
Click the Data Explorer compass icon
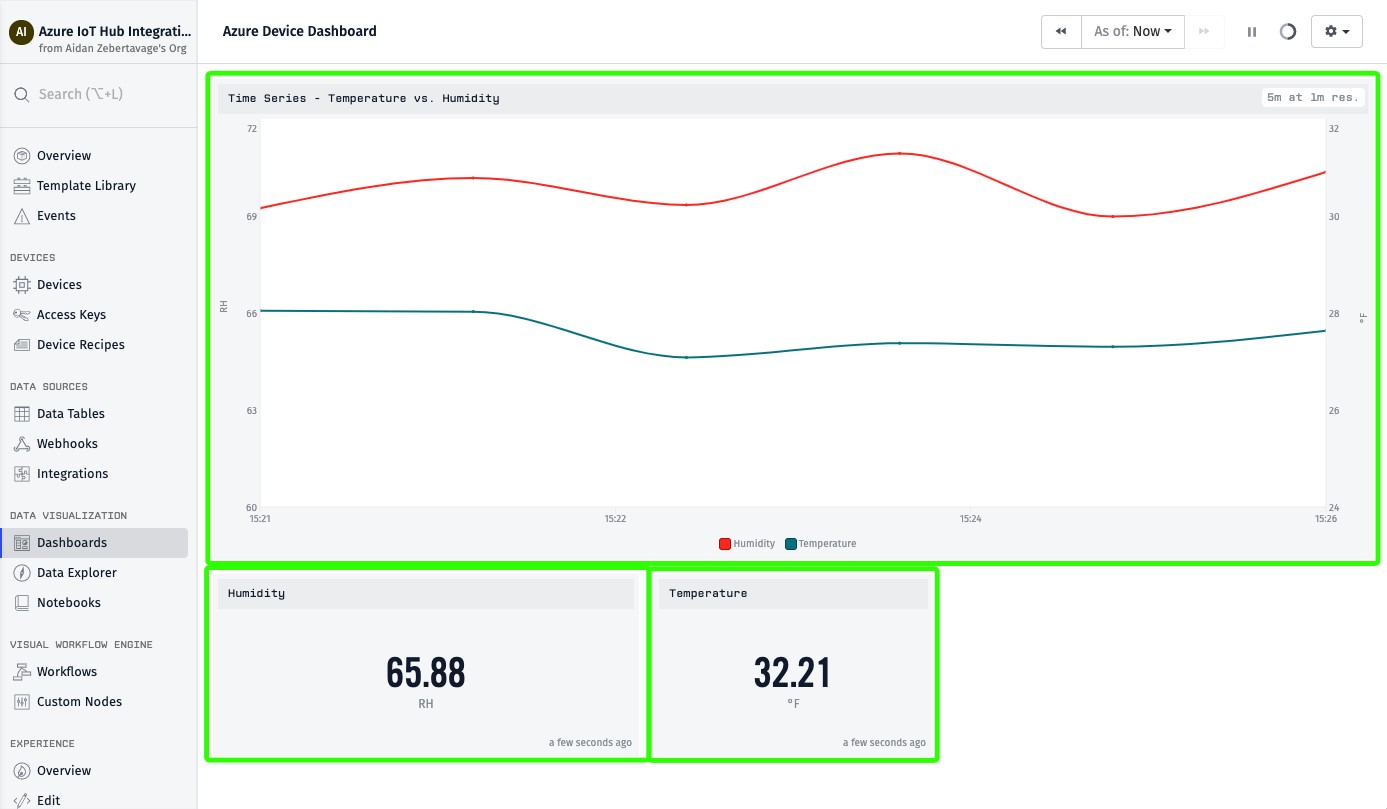coord(22,573)
